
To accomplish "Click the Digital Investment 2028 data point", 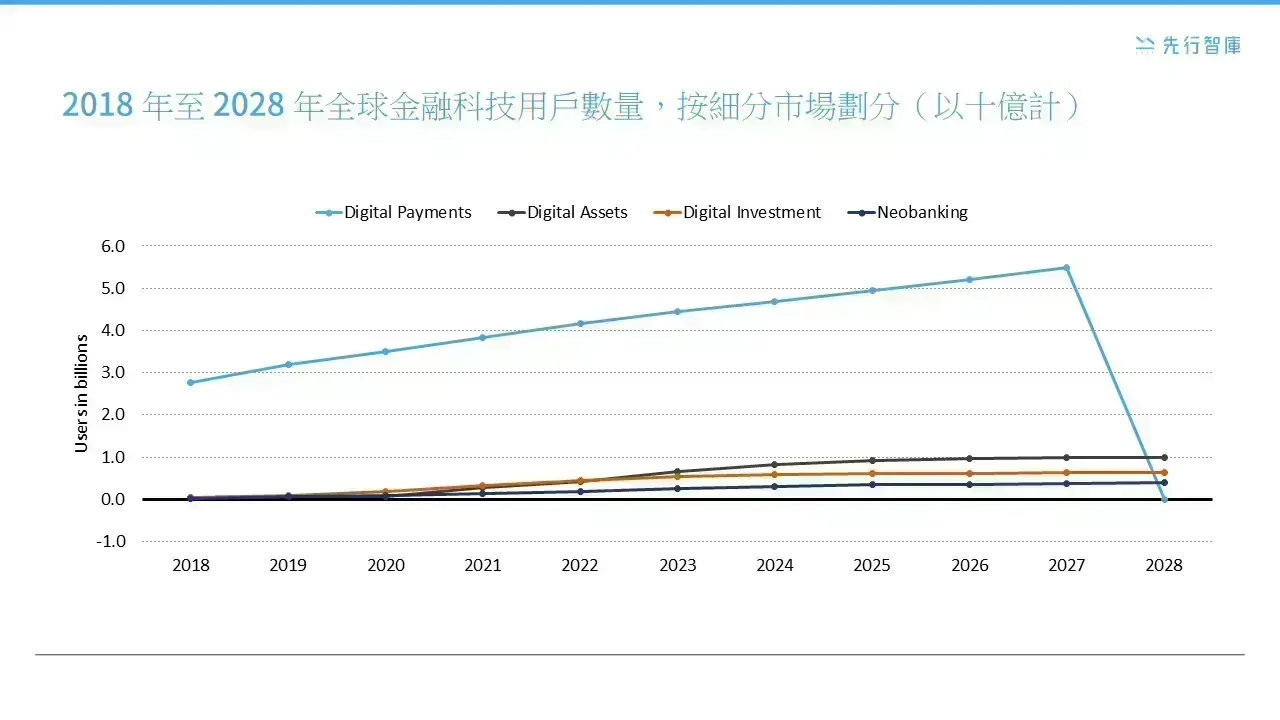I will click(1164, 472).
